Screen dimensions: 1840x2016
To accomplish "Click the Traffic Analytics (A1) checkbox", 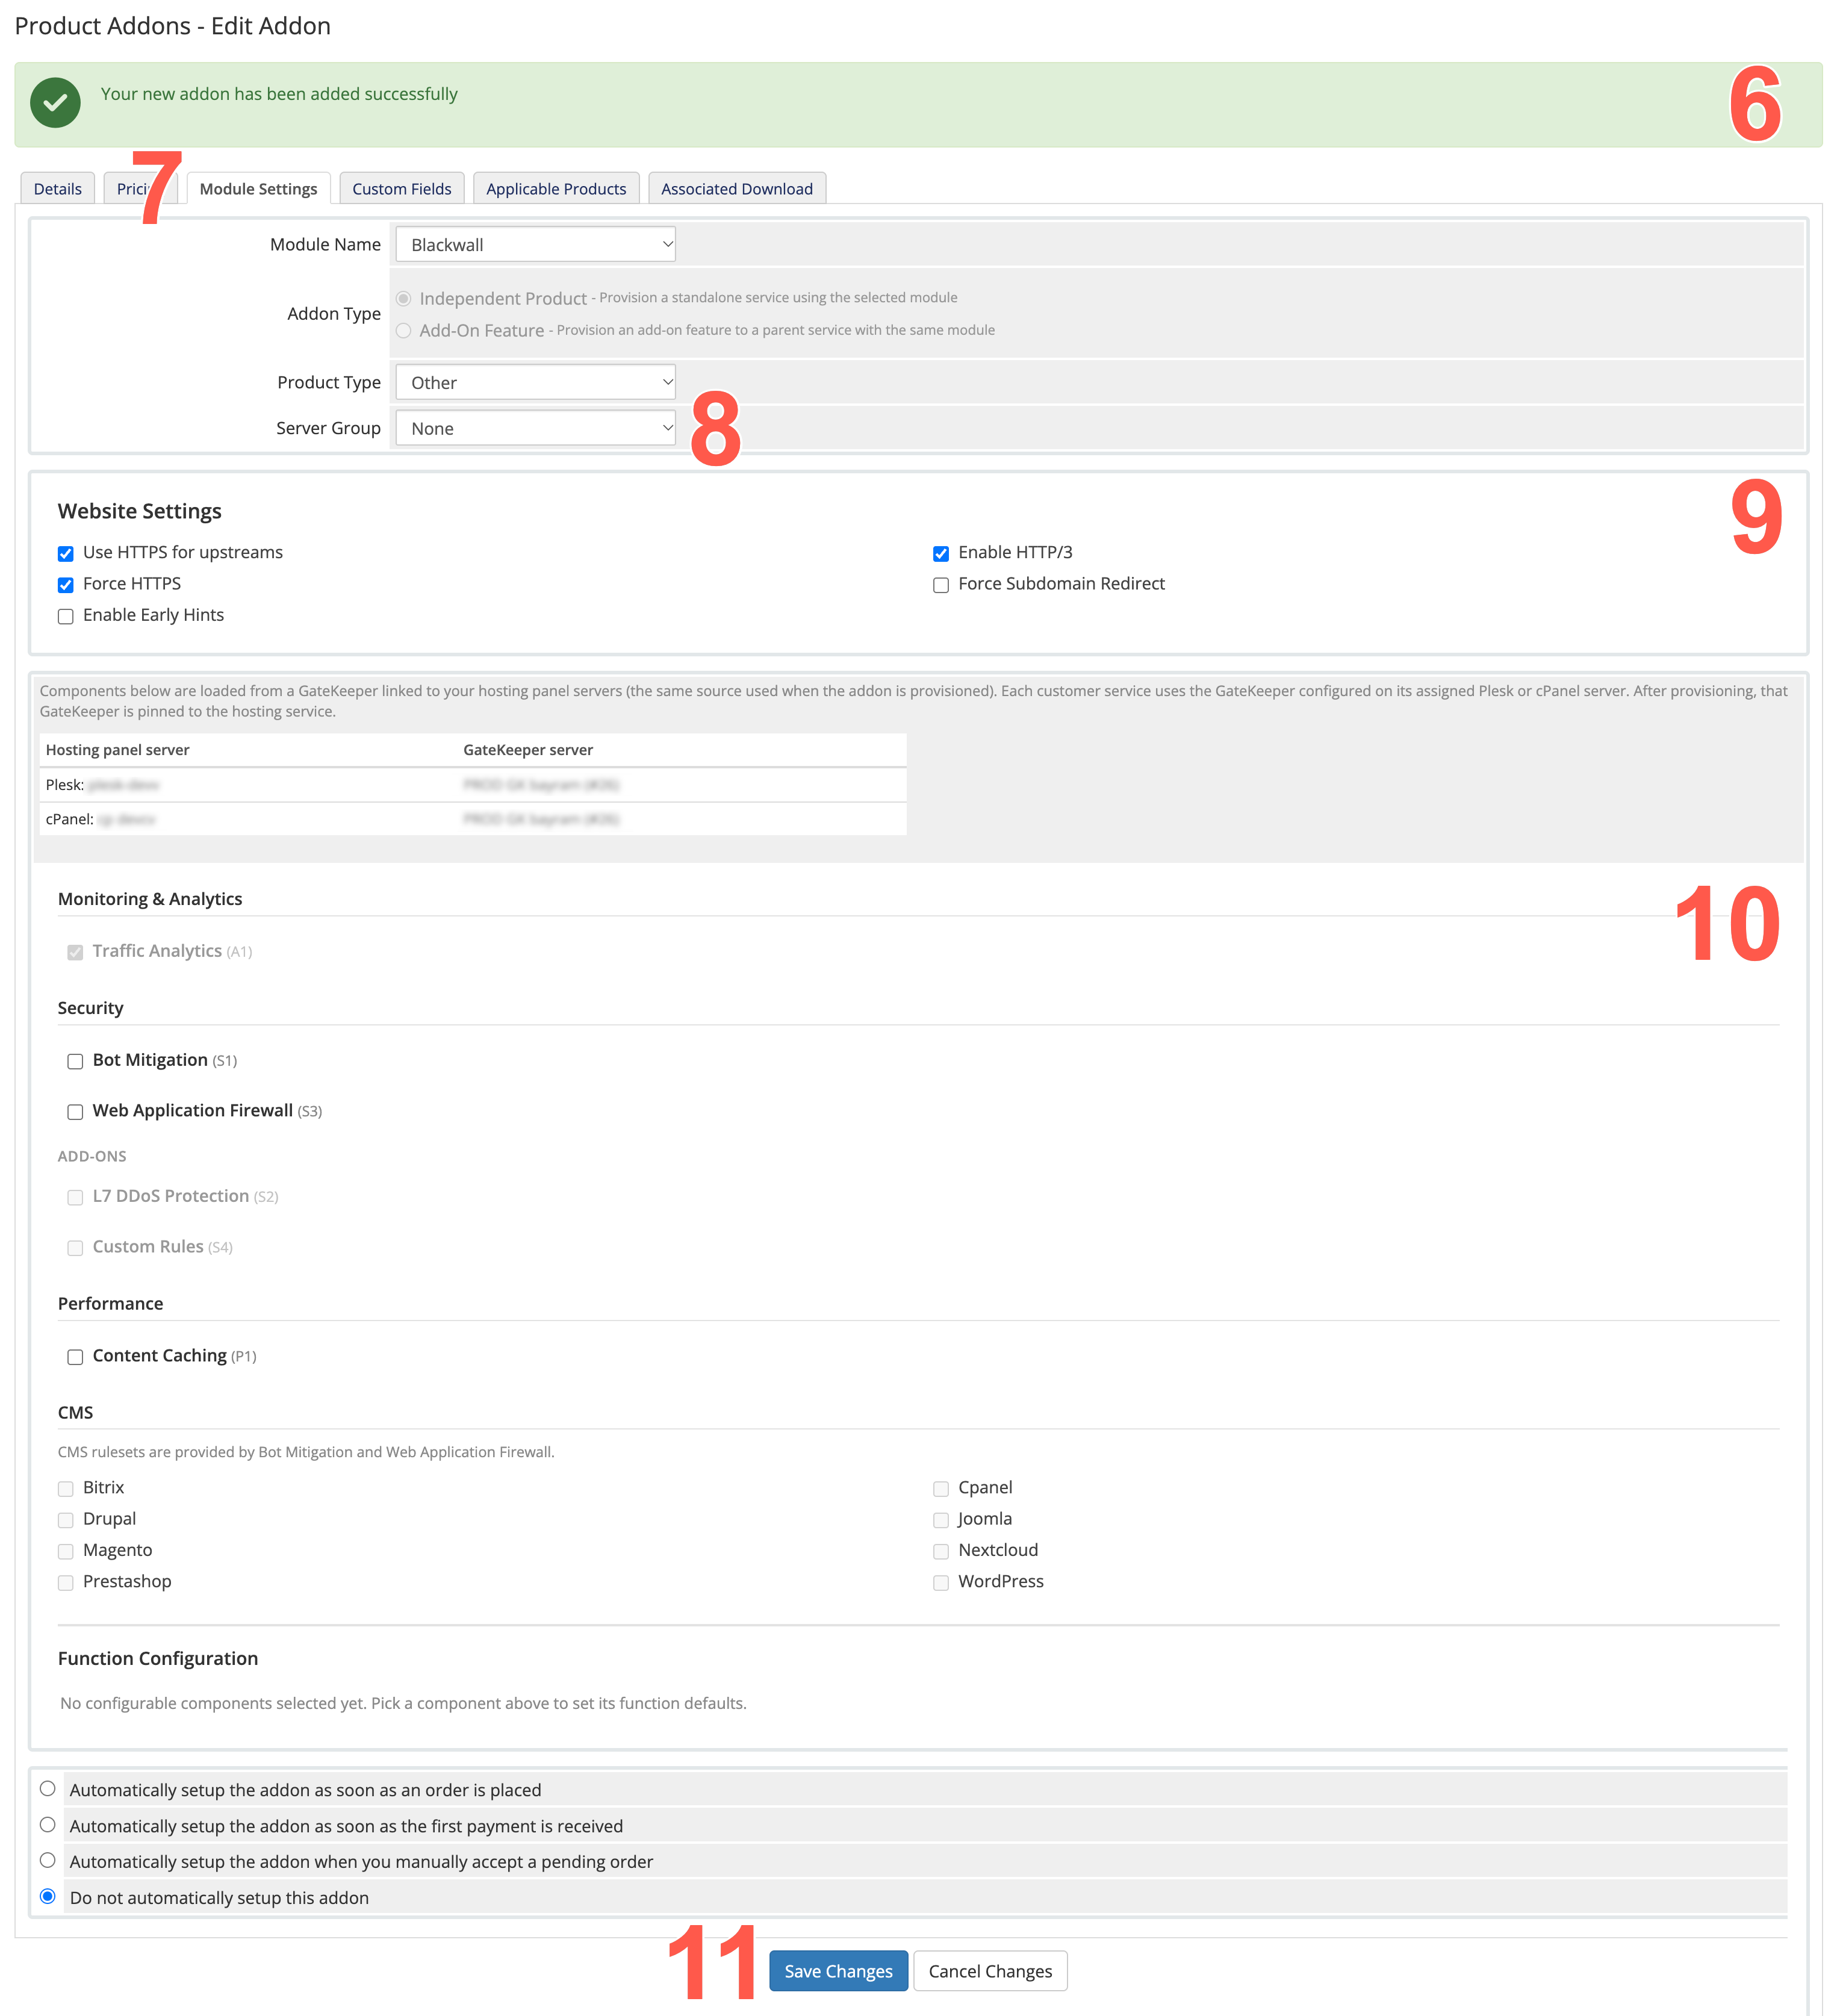I will click(75, 952).
